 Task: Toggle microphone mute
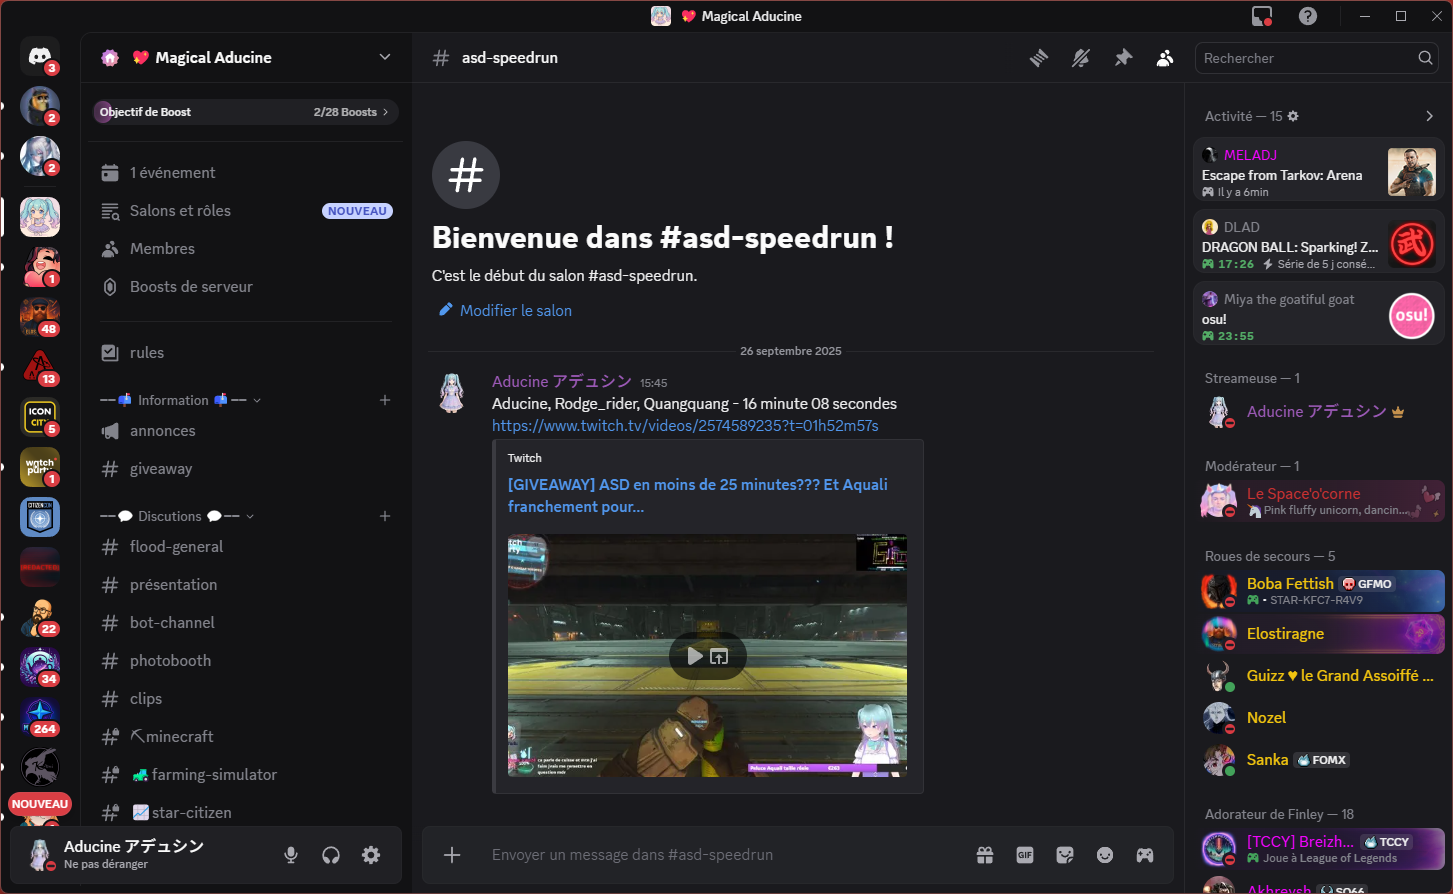coord(291,855)
